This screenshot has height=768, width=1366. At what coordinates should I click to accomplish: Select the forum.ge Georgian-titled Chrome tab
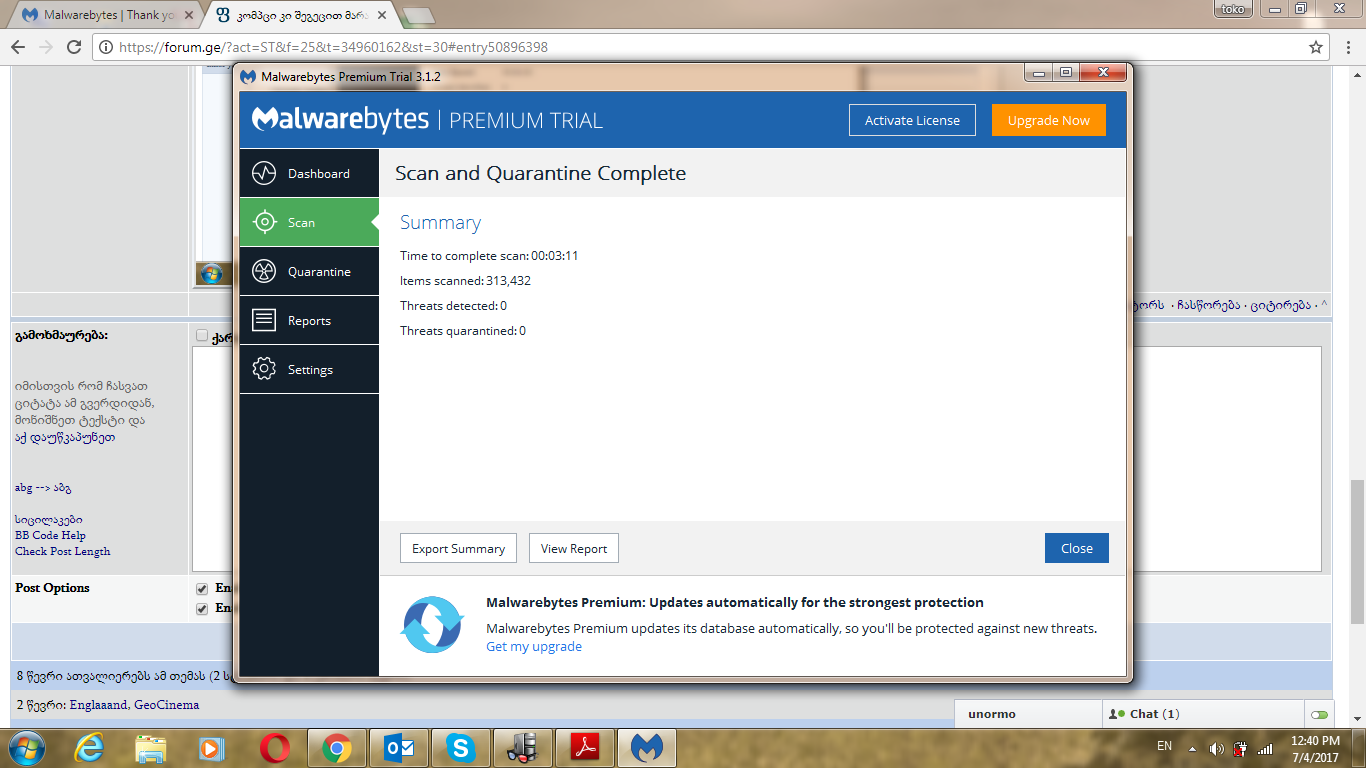point(298,15)
